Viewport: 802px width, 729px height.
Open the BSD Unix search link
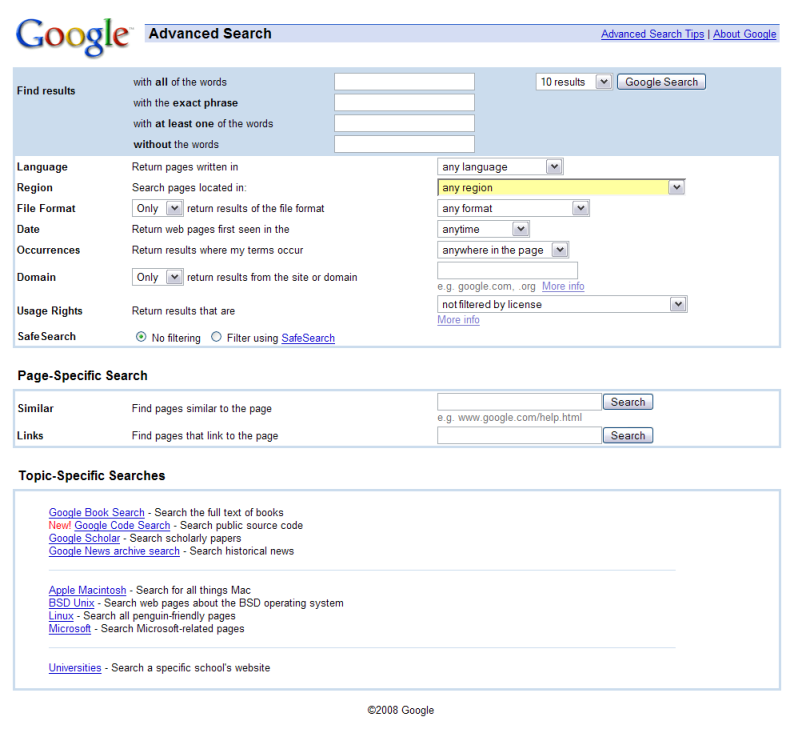pyautogui.click(x=72, y=603)
